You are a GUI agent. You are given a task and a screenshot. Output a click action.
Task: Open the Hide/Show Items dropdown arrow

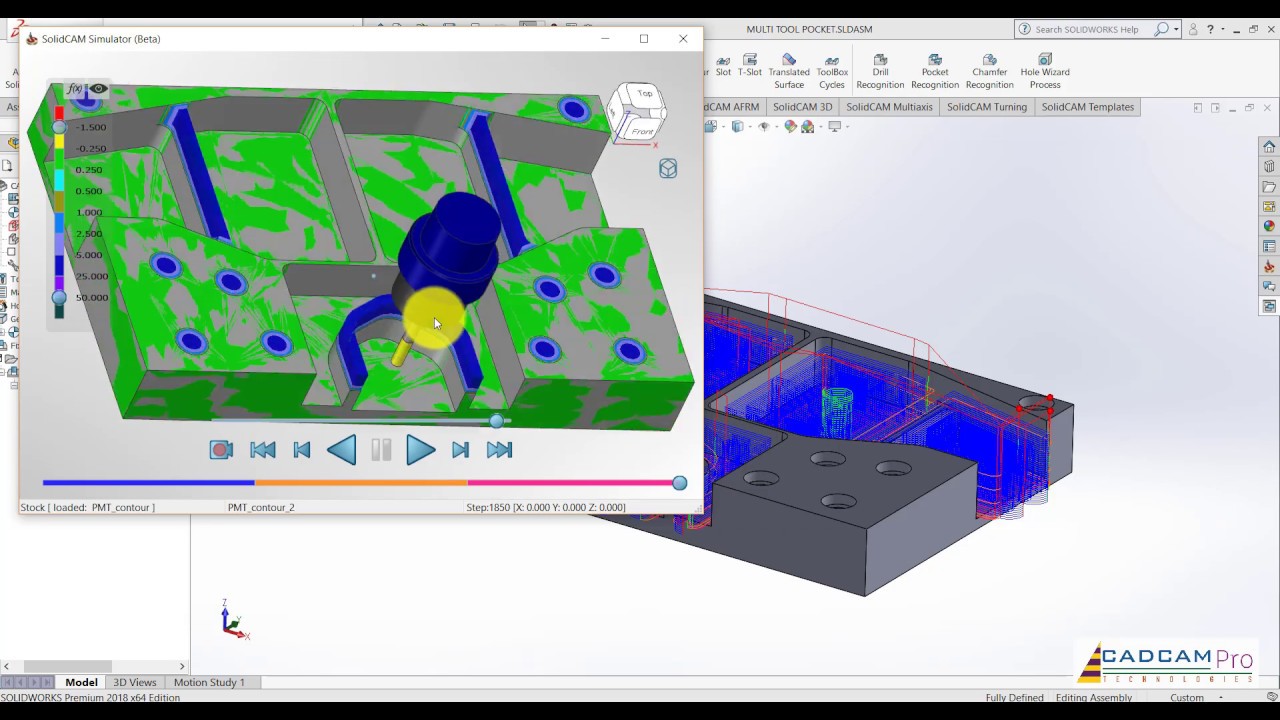point(777,127)
